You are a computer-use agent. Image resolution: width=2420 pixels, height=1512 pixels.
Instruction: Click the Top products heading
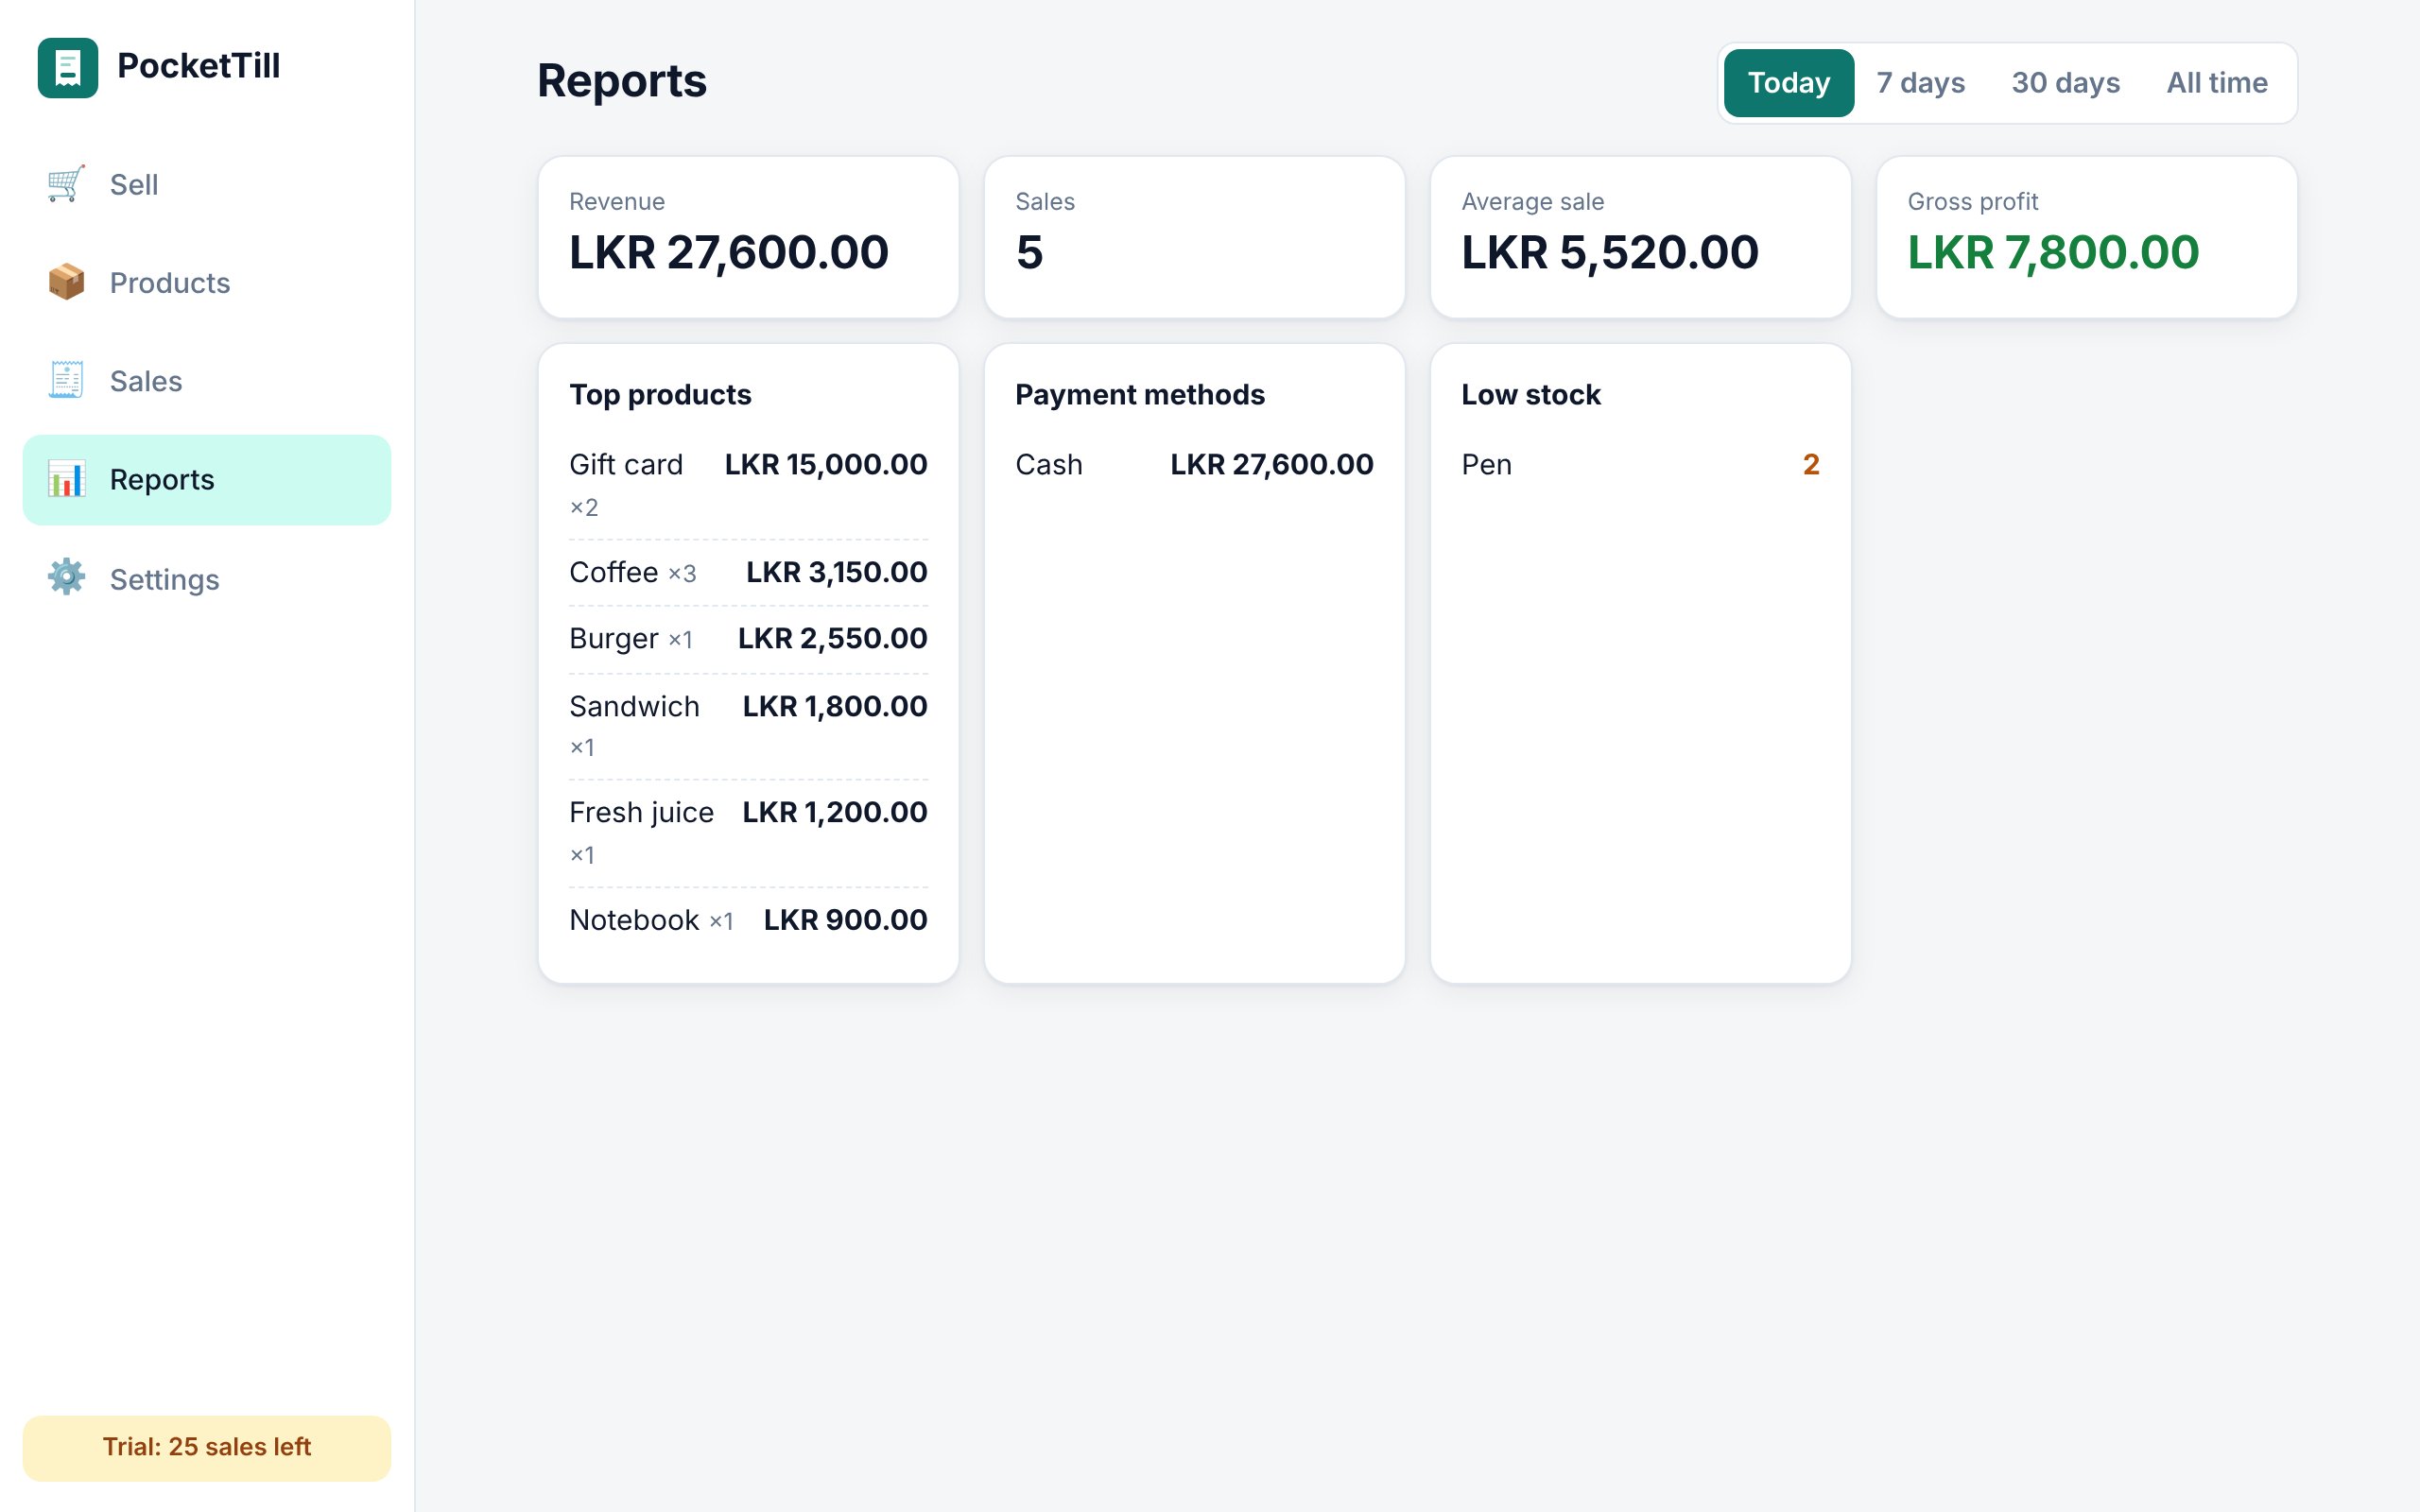click(660, 395)
